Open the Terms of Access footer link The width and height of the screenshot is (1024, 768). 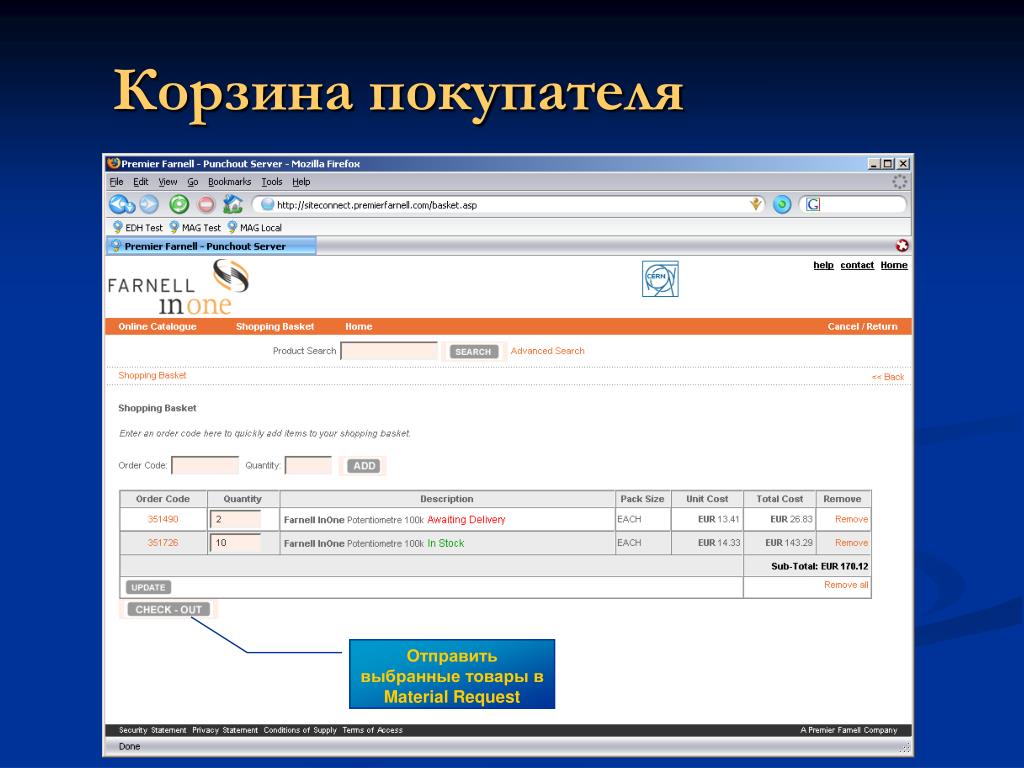372,730
